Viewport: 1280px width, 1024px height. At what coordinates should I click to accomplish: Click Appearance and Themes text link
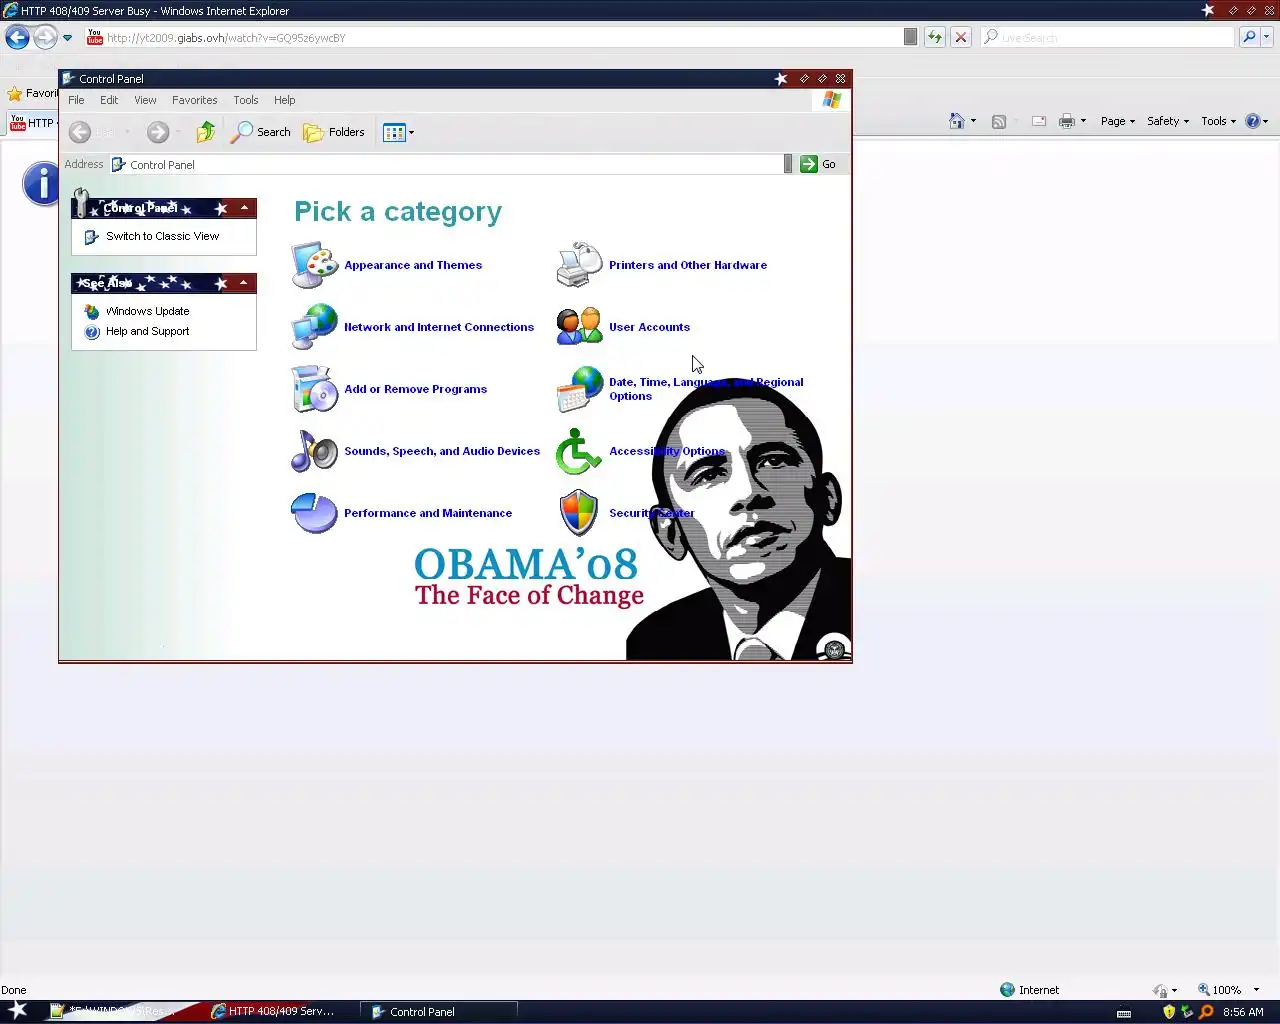click(413, 265)
